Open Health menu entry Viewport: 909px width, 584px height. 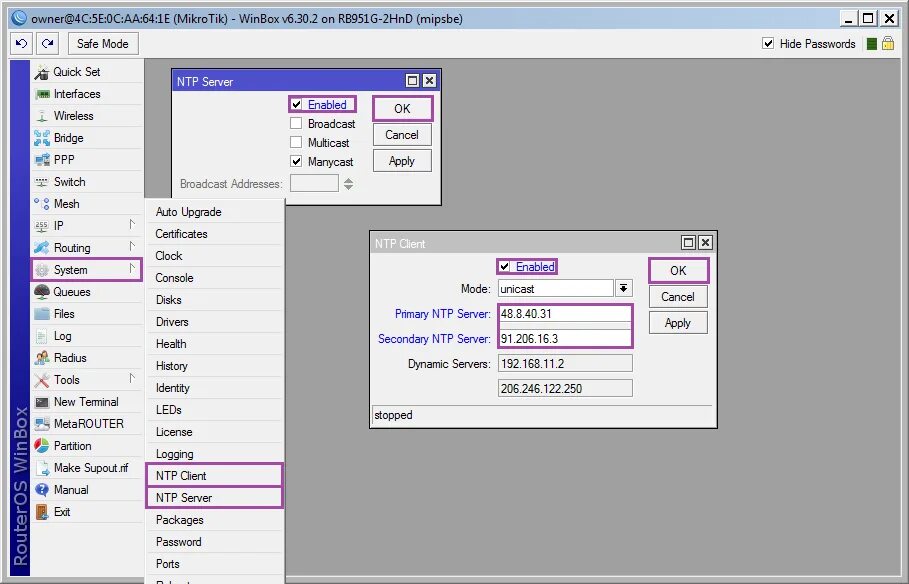(214, 344)
